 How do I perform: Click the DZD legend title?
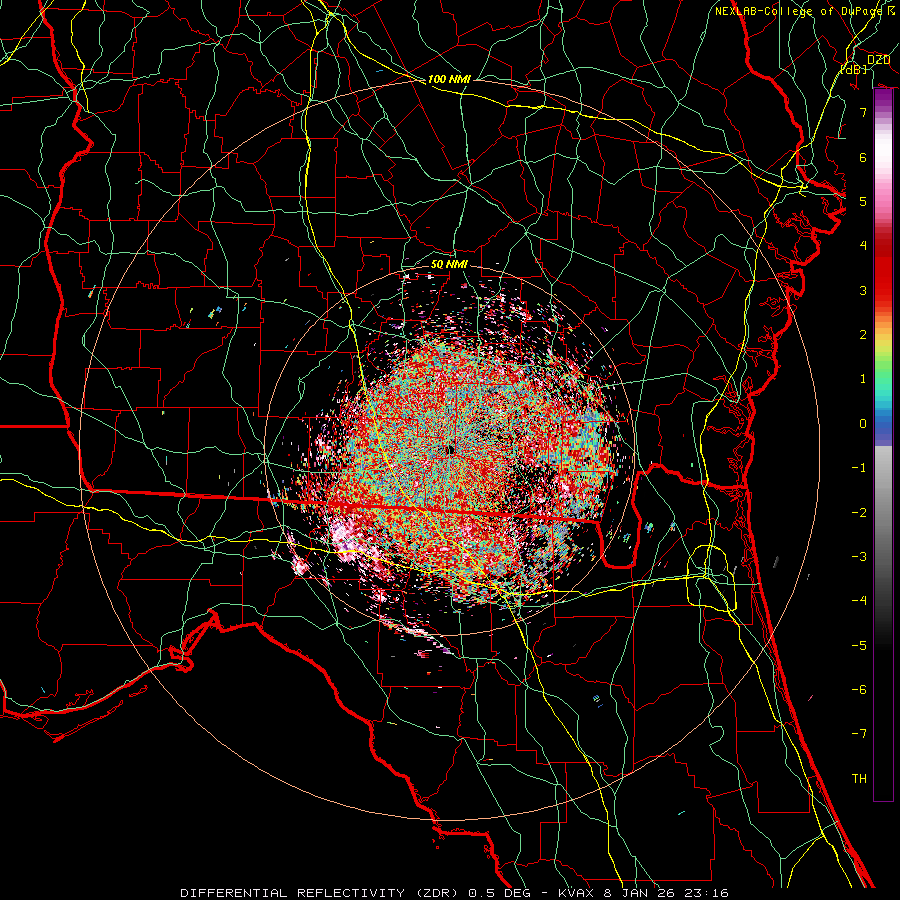(878, 60)
